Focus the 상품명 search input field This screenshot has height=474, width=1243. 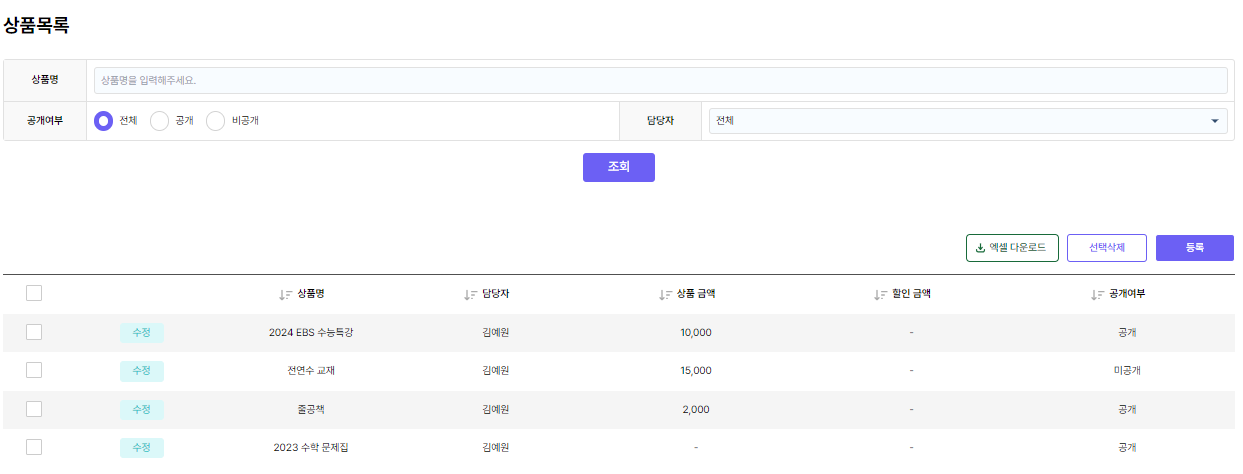tap(660, 80)
